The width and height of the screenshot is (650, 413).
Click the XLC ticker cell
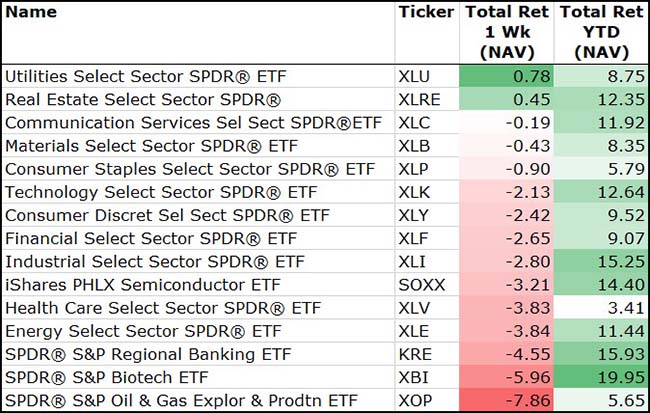point(414,122)
